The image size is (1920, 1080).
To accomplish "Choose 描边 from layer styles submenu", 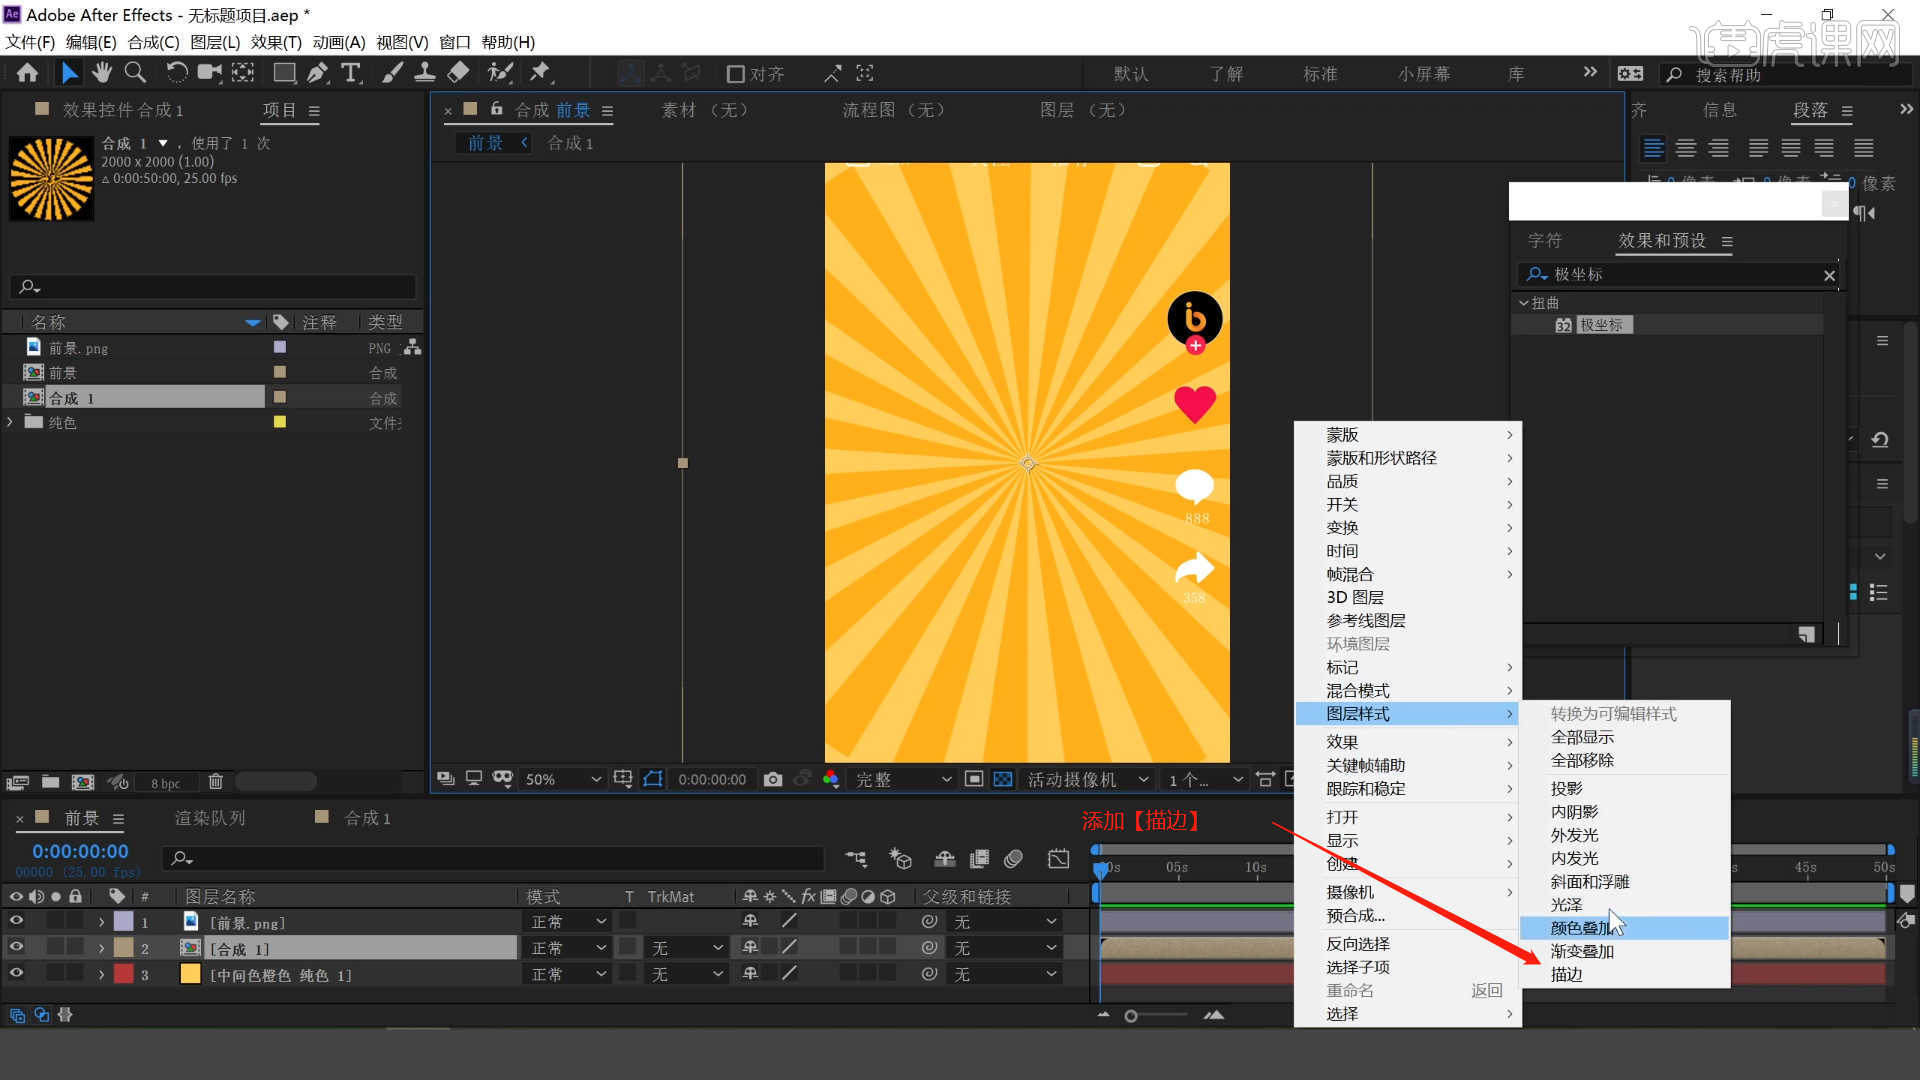I will (1624, 975).
